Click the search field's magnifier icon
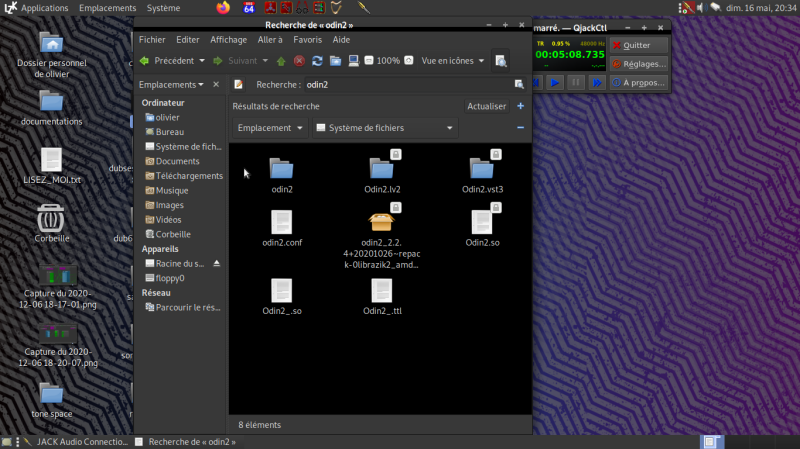800x449 pixels. pos(519,85)
